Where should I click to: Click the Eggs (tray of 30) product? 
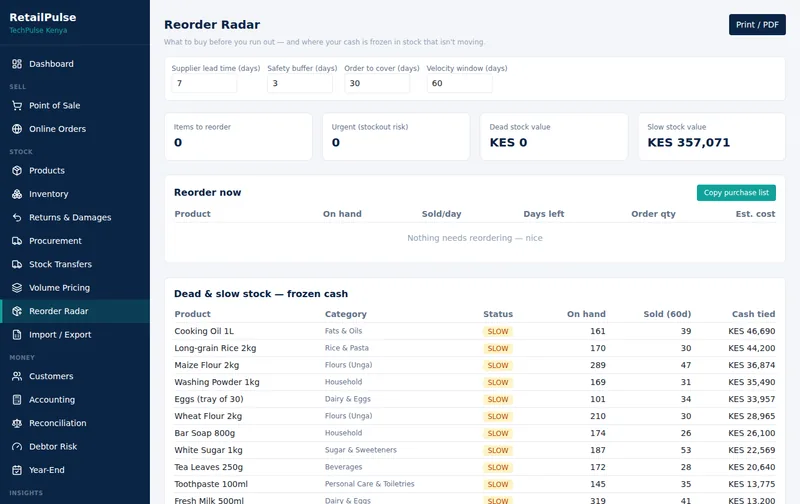tap(209, 399)
